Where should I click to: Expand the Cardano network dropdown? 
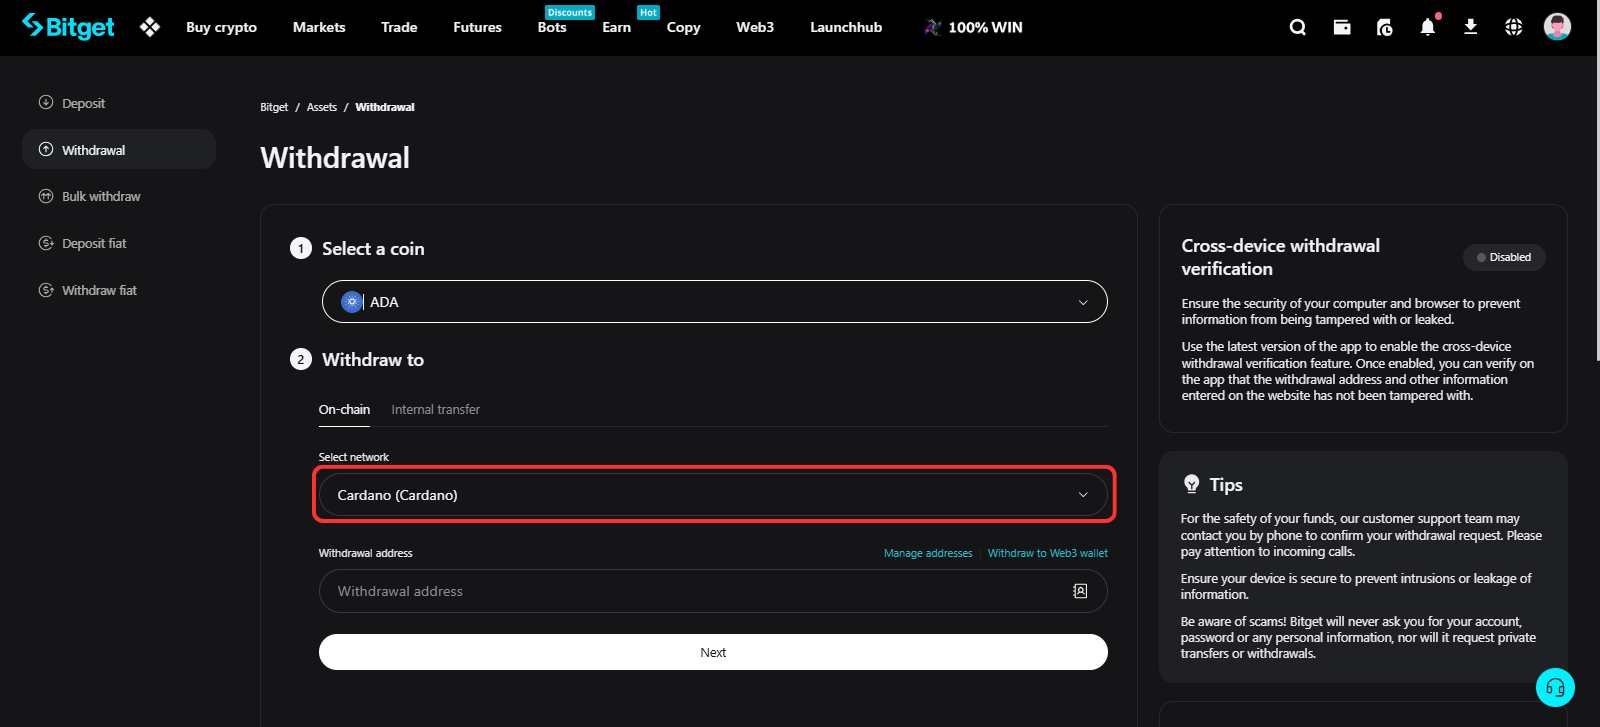[x=713, y=495]
